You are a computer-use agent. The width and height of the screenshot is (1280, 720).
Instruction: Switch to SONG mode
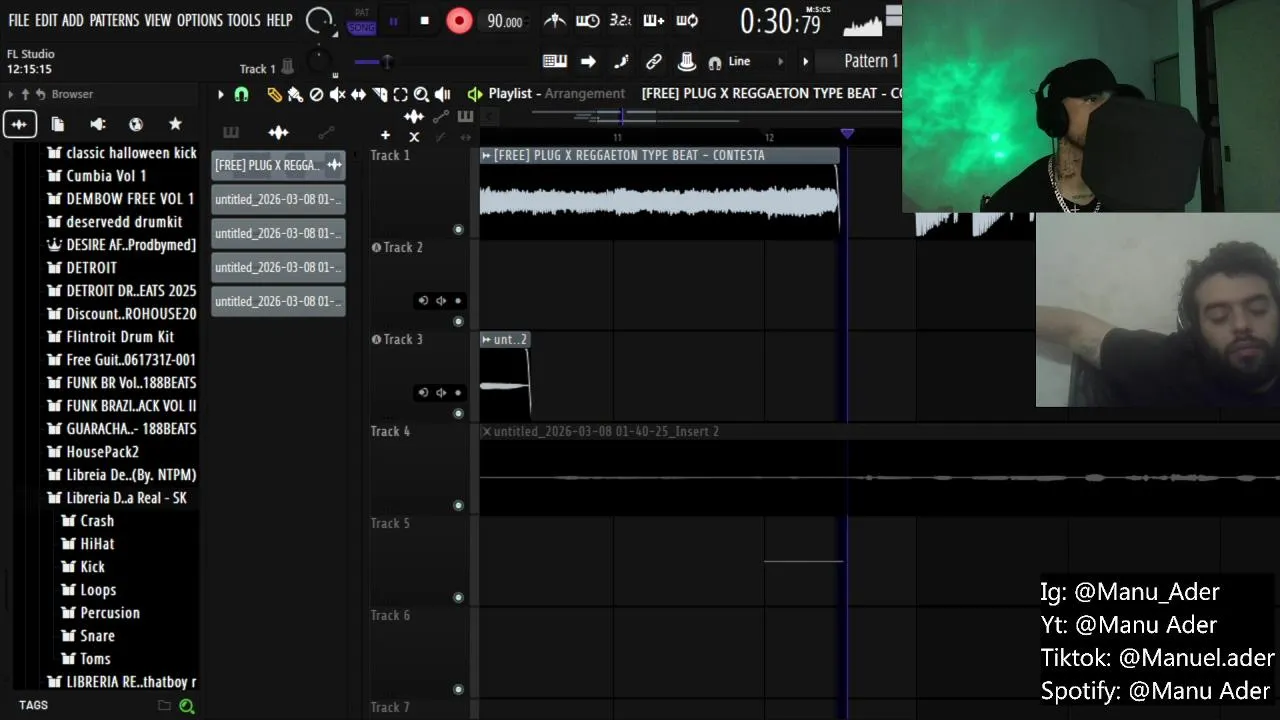click(361, 27)
